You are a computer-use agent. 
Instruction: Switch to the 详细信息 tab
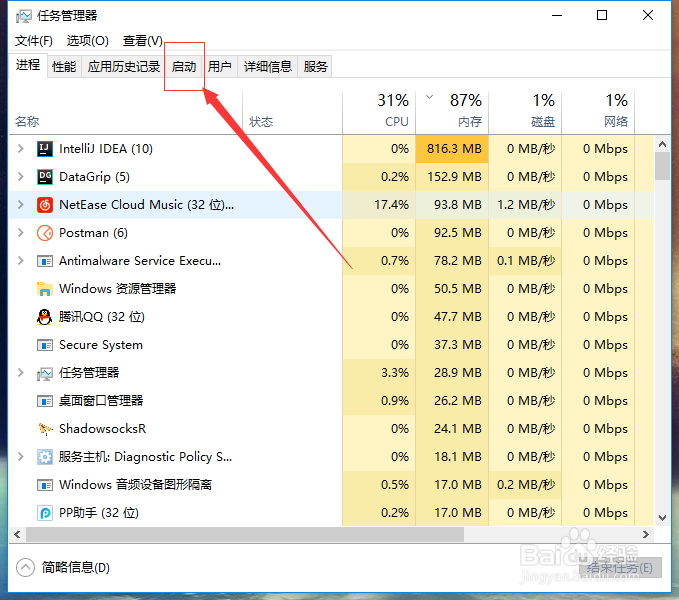[268, 67]
